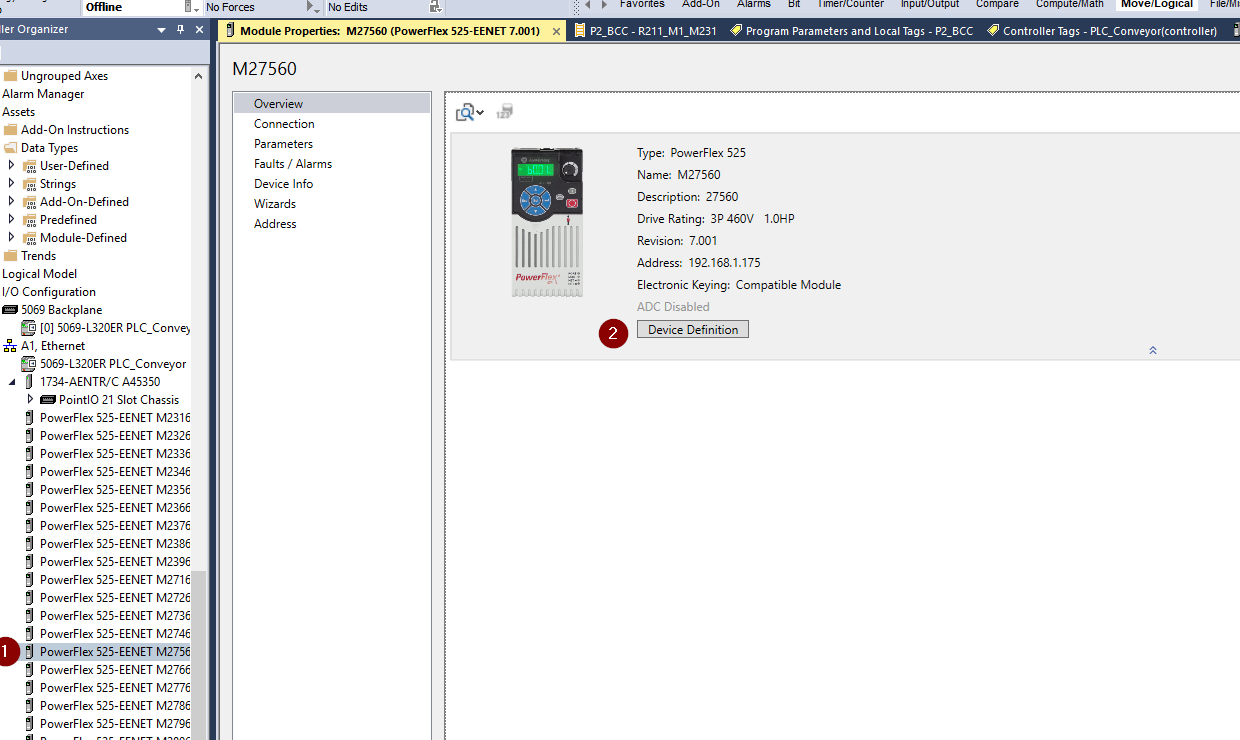The width and height of the screenshot is (1240, 740).
Task: Click the drive icon for PowerFlex M2386
Action: (x=29, y=544)
